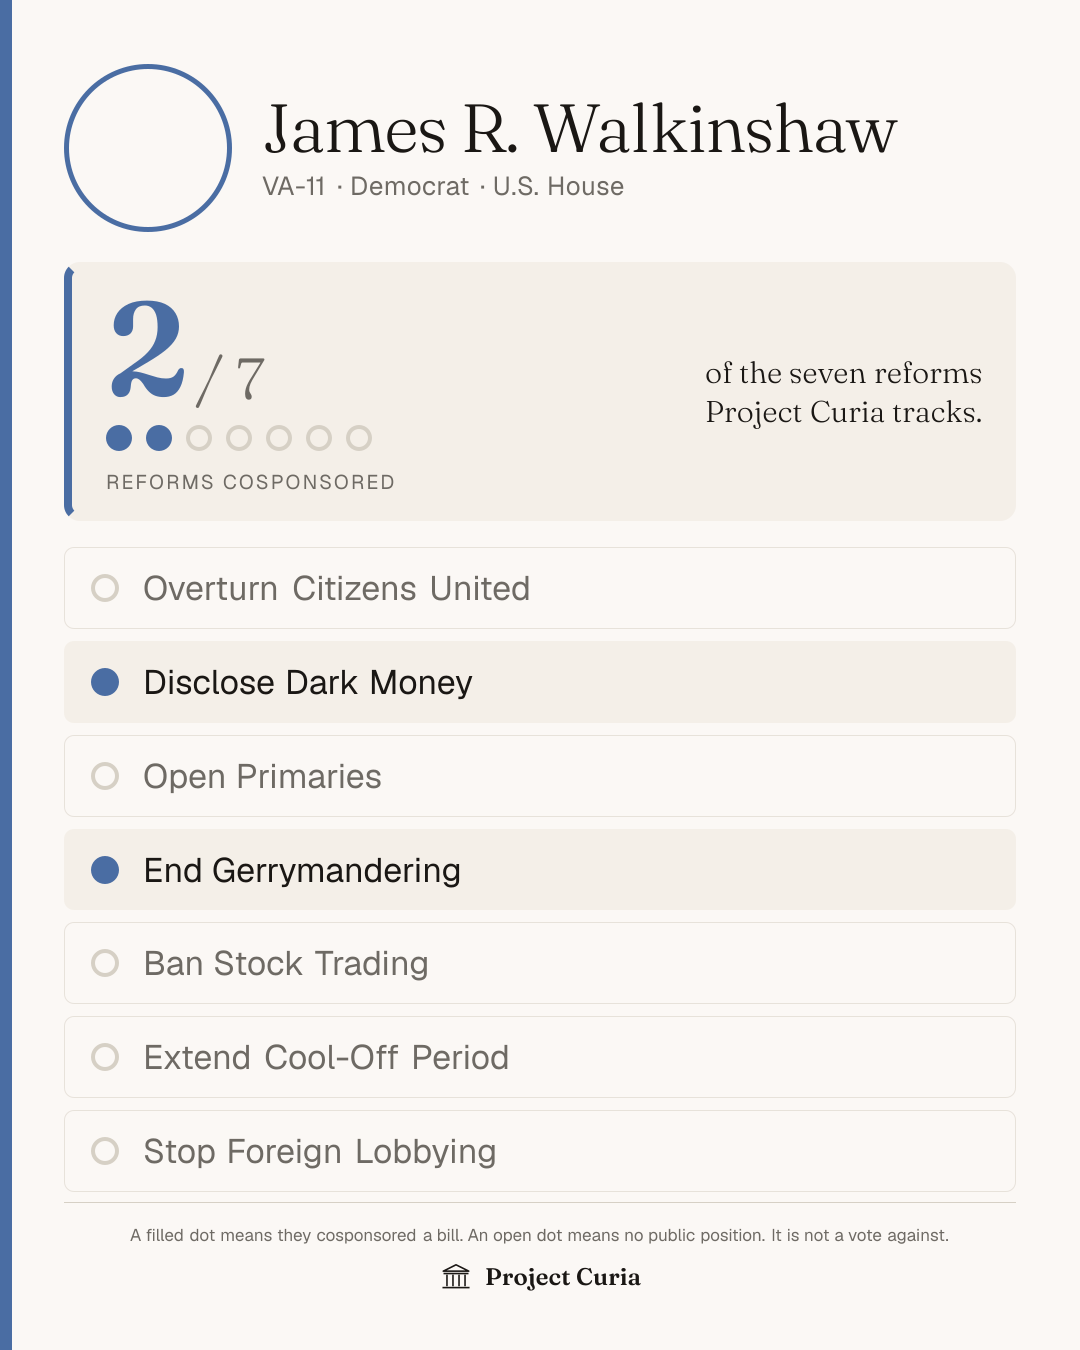The image size is (1080, 1350).
Task: Expand the Ban Stock Trading row
Action: pyautogui.click(x=540, y=963)
